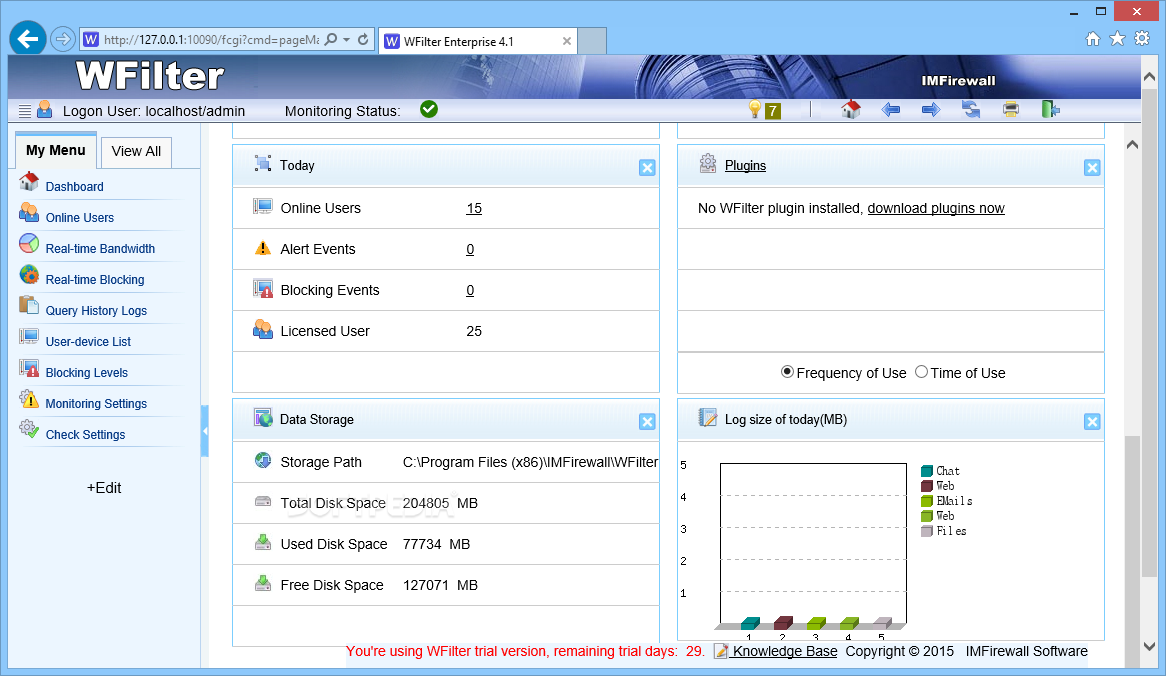Click the blue right arrow forward icon

tap(931, 110)
